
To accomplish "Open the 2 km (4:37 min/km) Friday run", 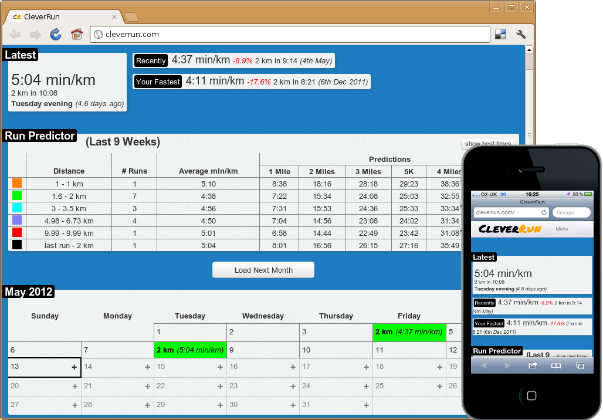I will [x=409, y=332].
